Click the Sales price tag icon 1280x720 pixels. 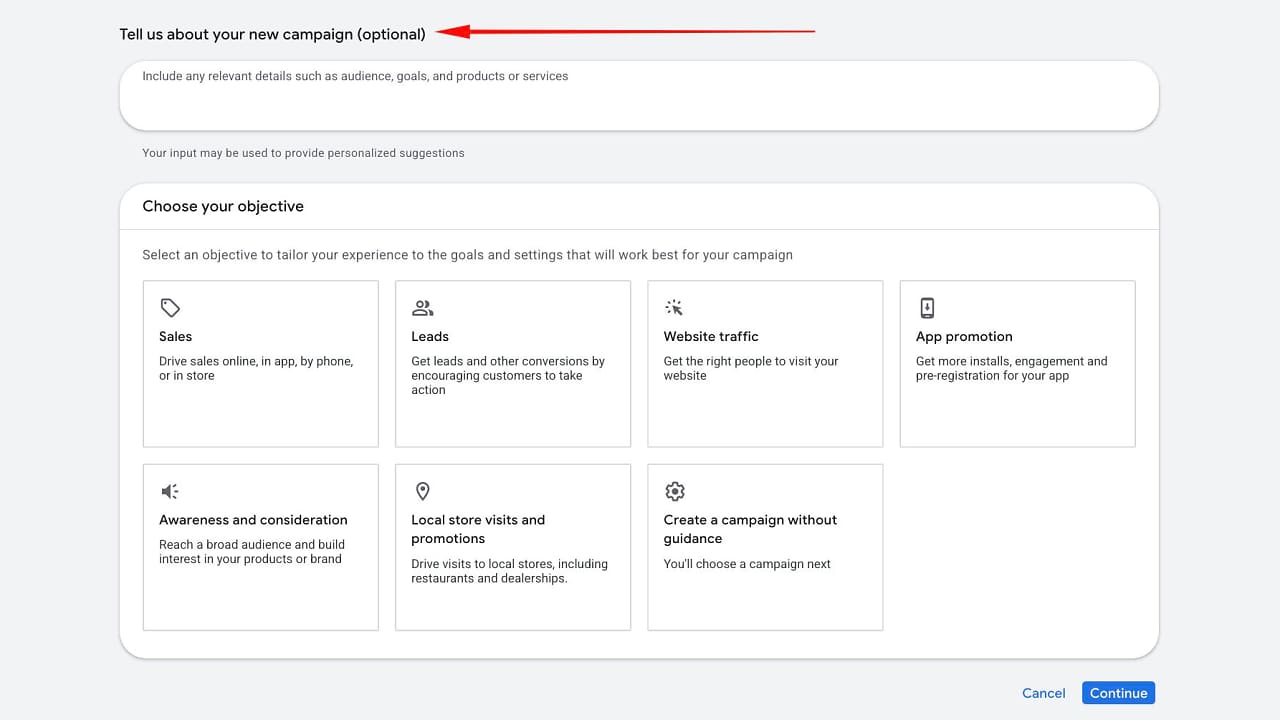point(170,308)
